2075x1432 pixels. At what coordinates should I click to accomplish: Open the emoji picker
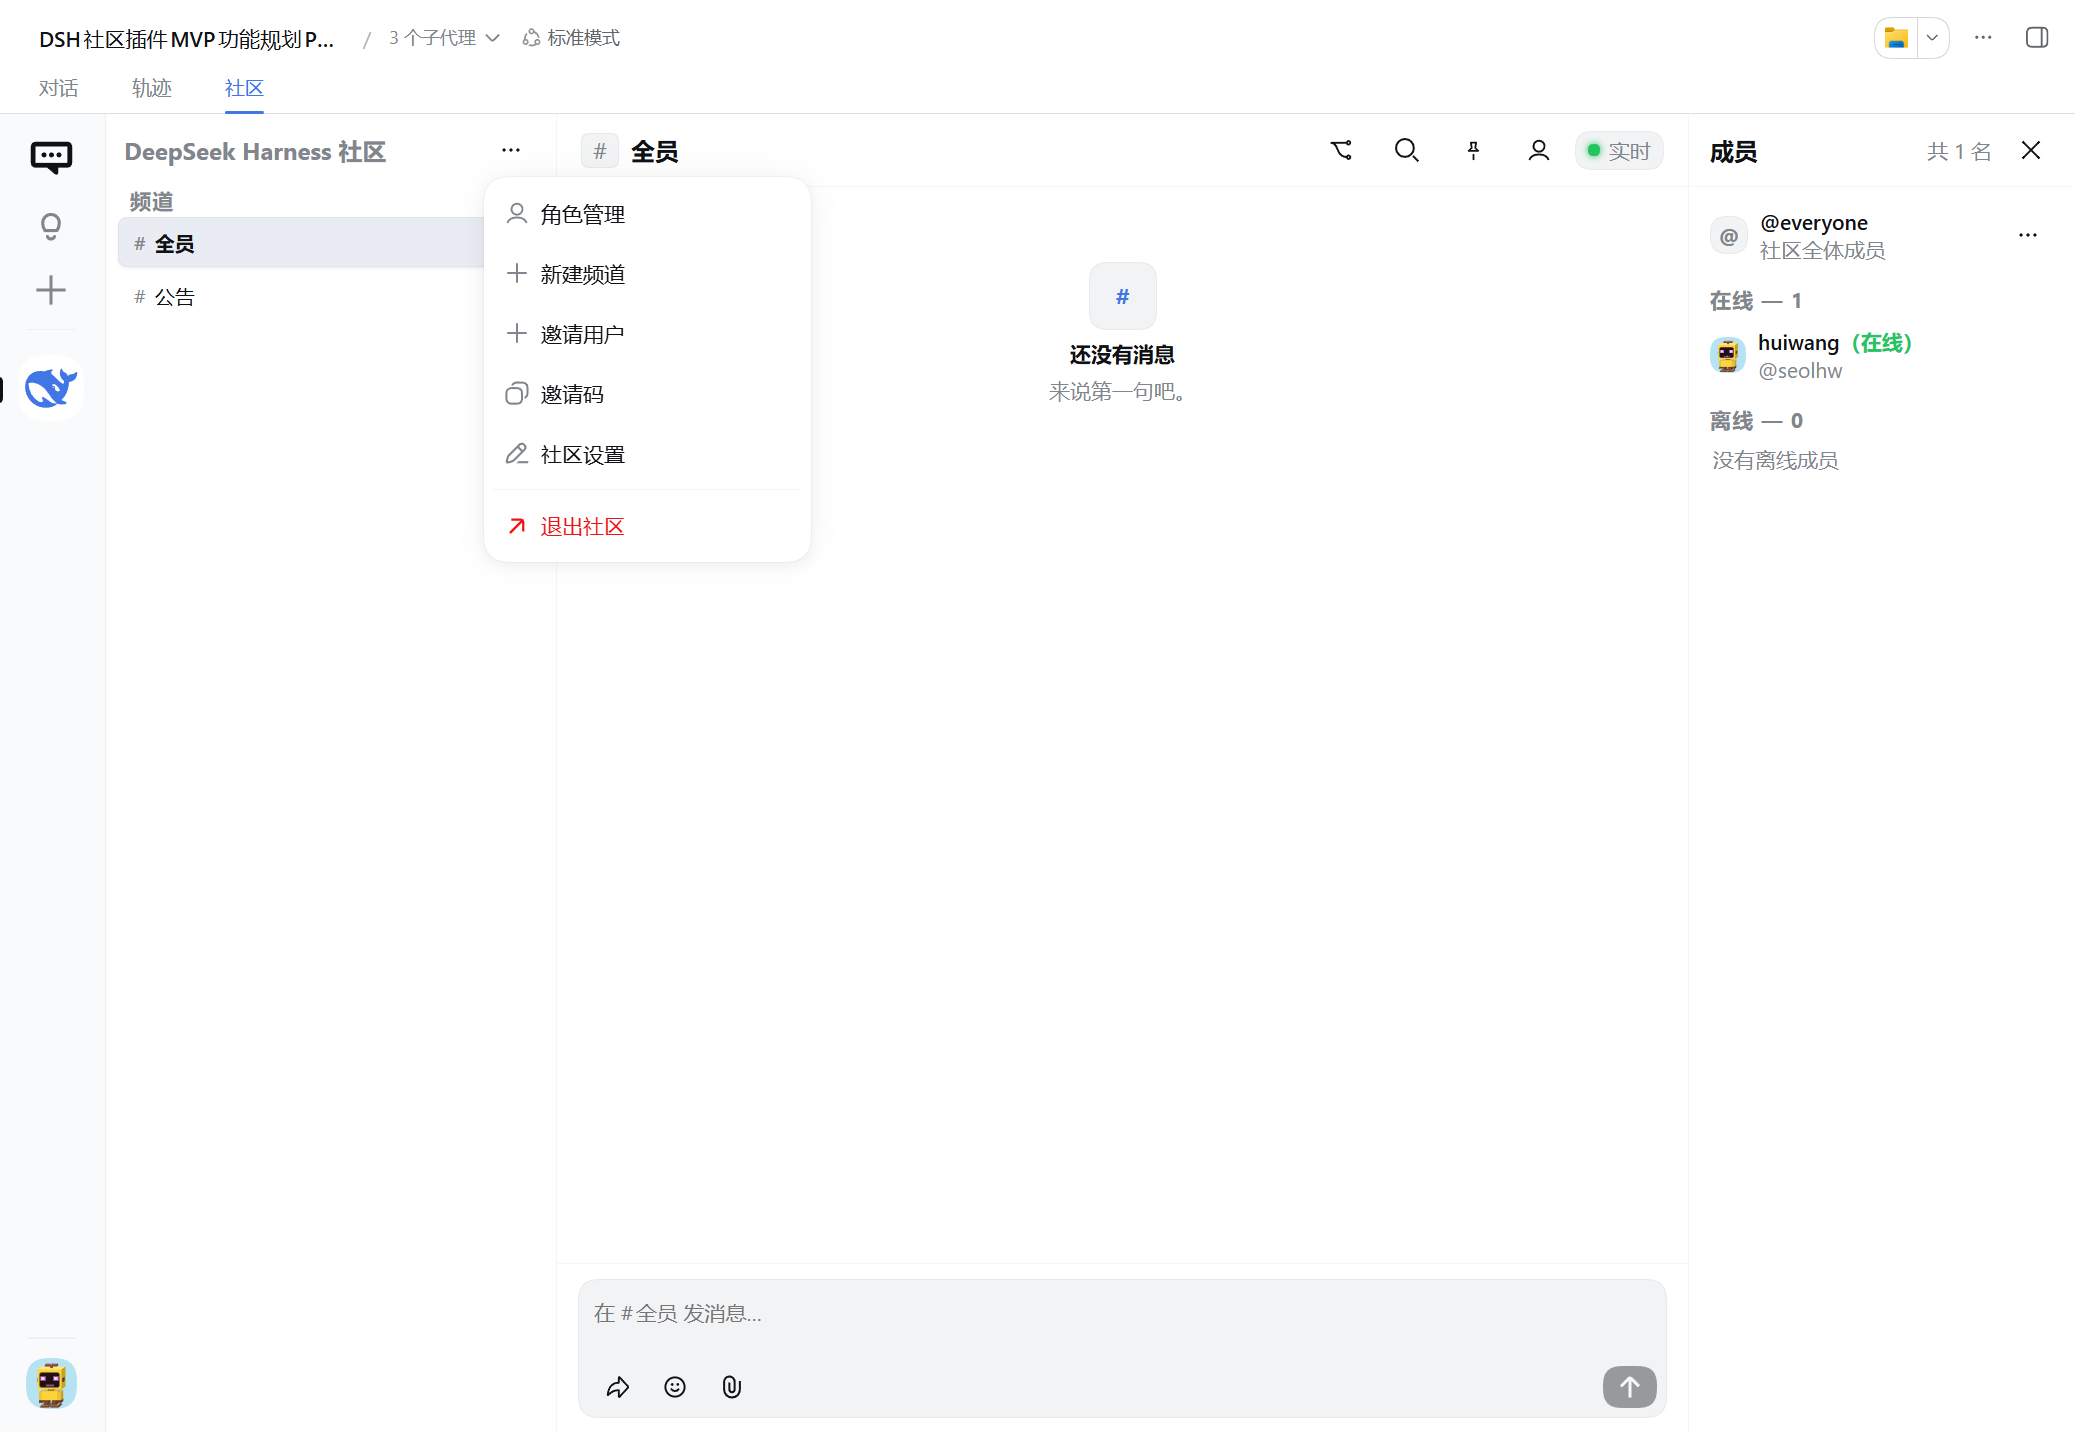[x=675, y=1387]
